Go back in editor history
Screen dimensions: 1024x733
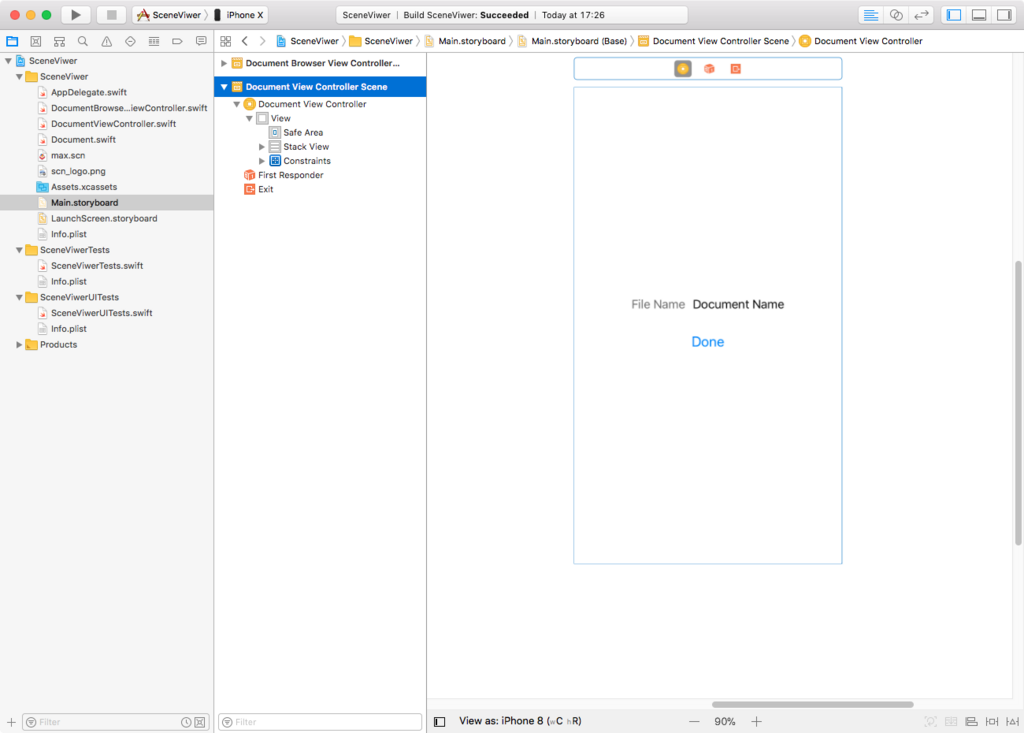245,41
